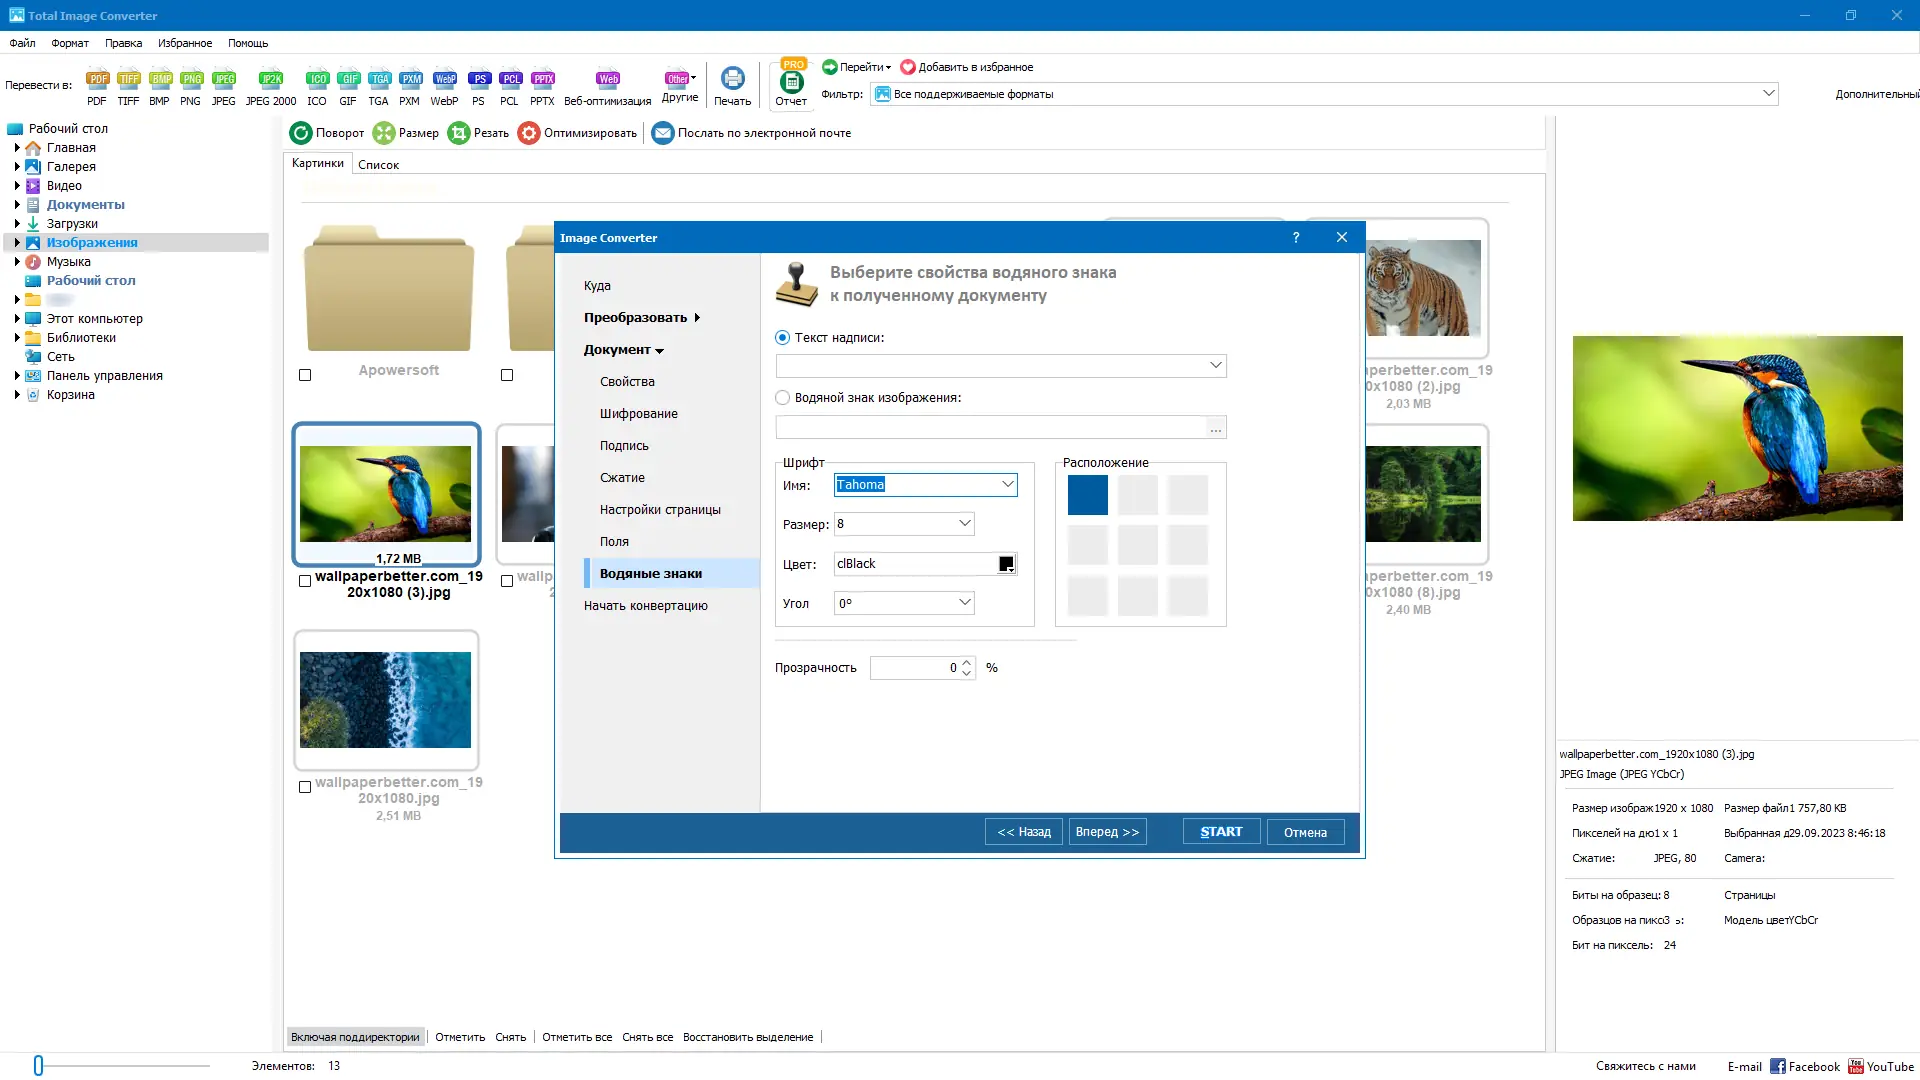The image size is (1920, 1080).
Task: Click 'Отметить все' to select all files
Action: tap(577, 1037)
